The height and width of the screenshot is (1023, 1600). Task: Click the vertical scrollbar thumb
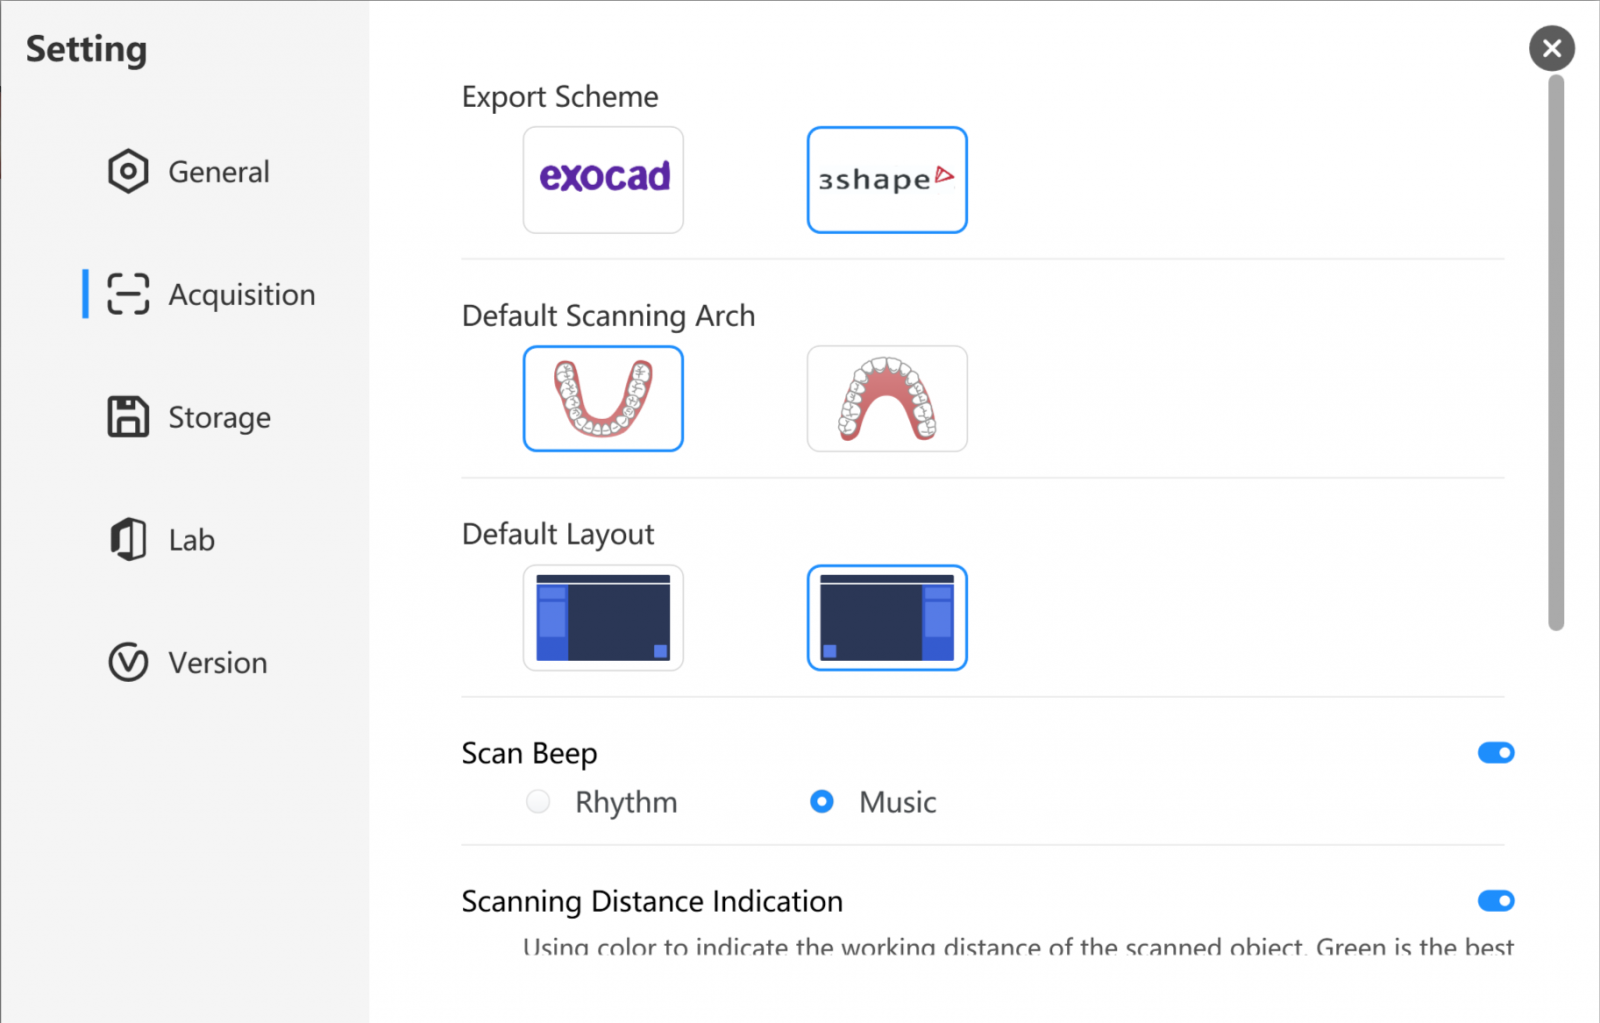[x=1556, y=353]
